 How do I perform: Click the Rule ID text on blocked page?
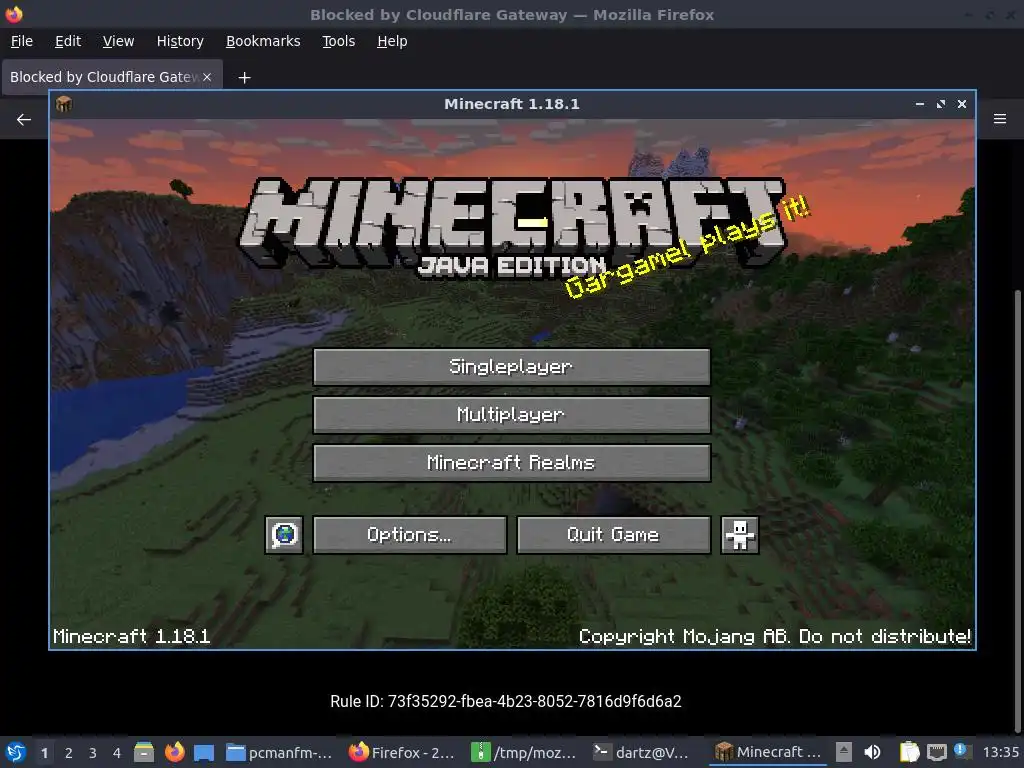(x=505, y=701)
